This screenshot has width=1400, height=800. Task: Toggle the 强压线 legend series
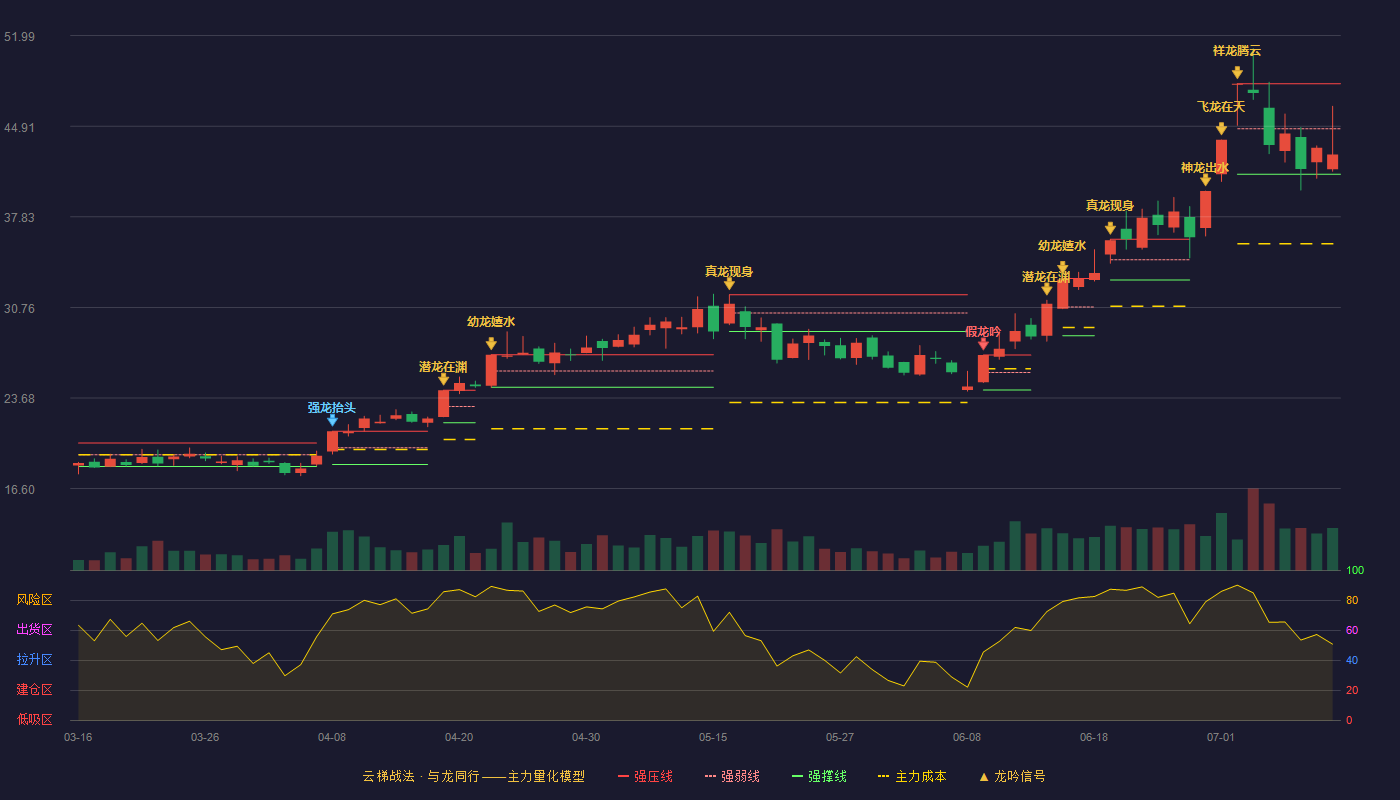[645, 776]
